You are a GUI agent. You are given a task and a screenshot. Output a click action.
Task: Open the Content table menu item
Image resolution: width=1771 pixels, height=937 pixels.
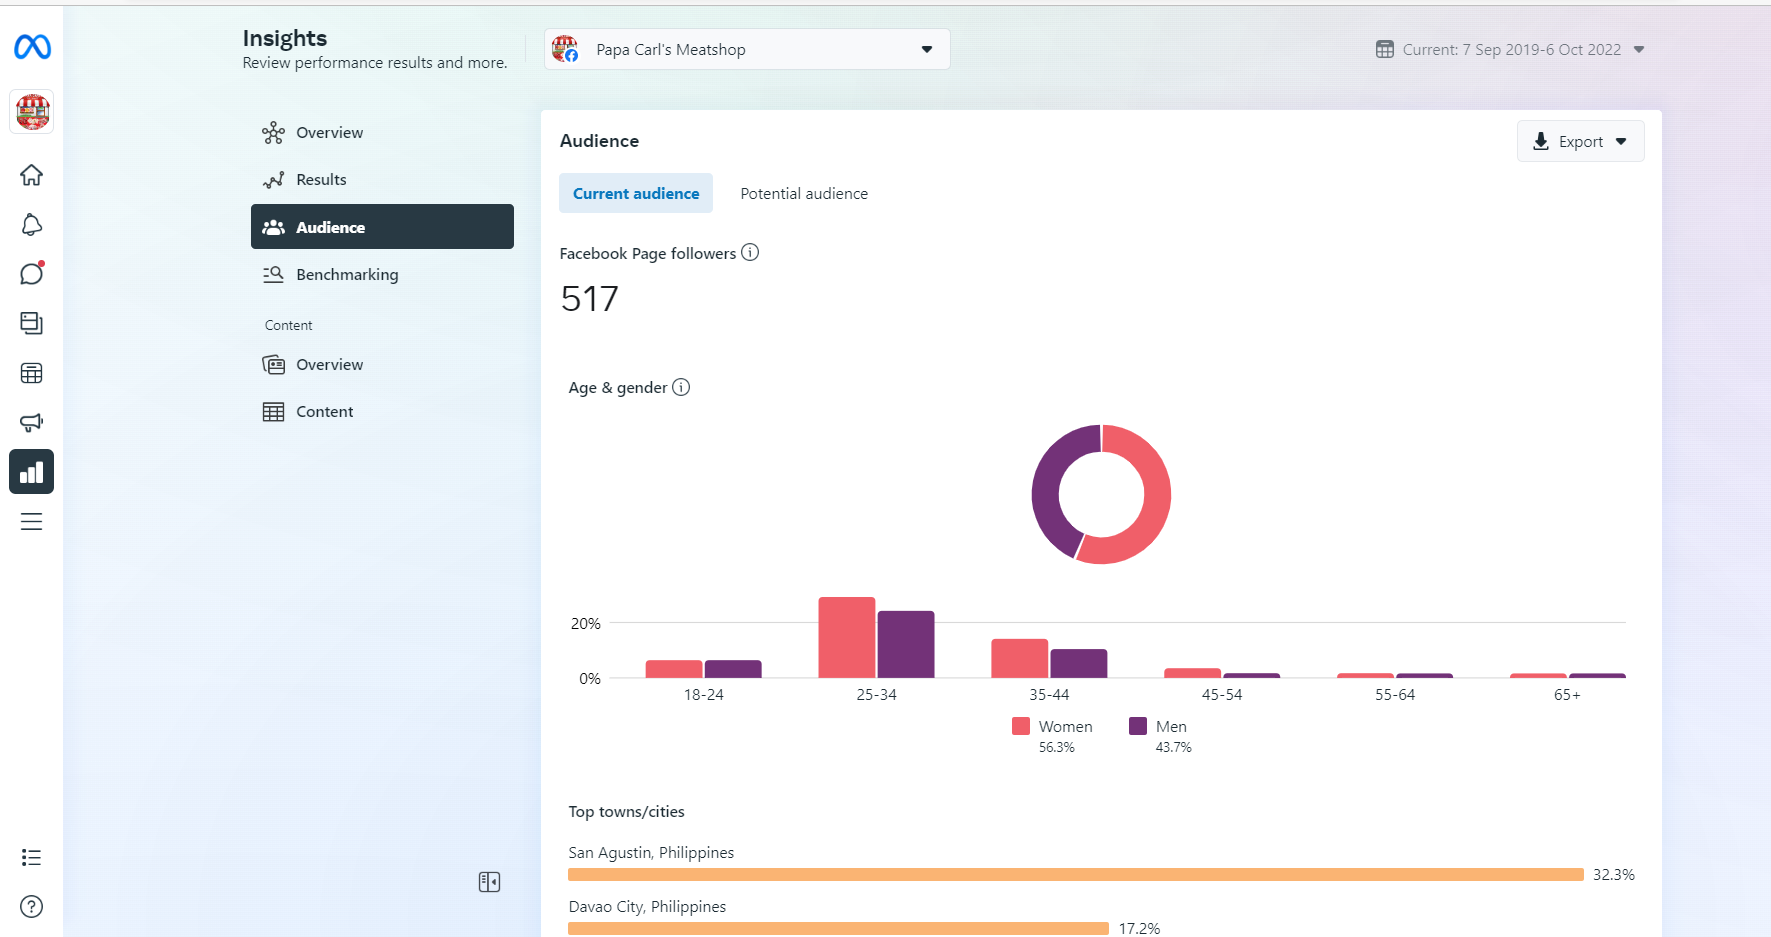pyautogui.click(x=382, y=412)
